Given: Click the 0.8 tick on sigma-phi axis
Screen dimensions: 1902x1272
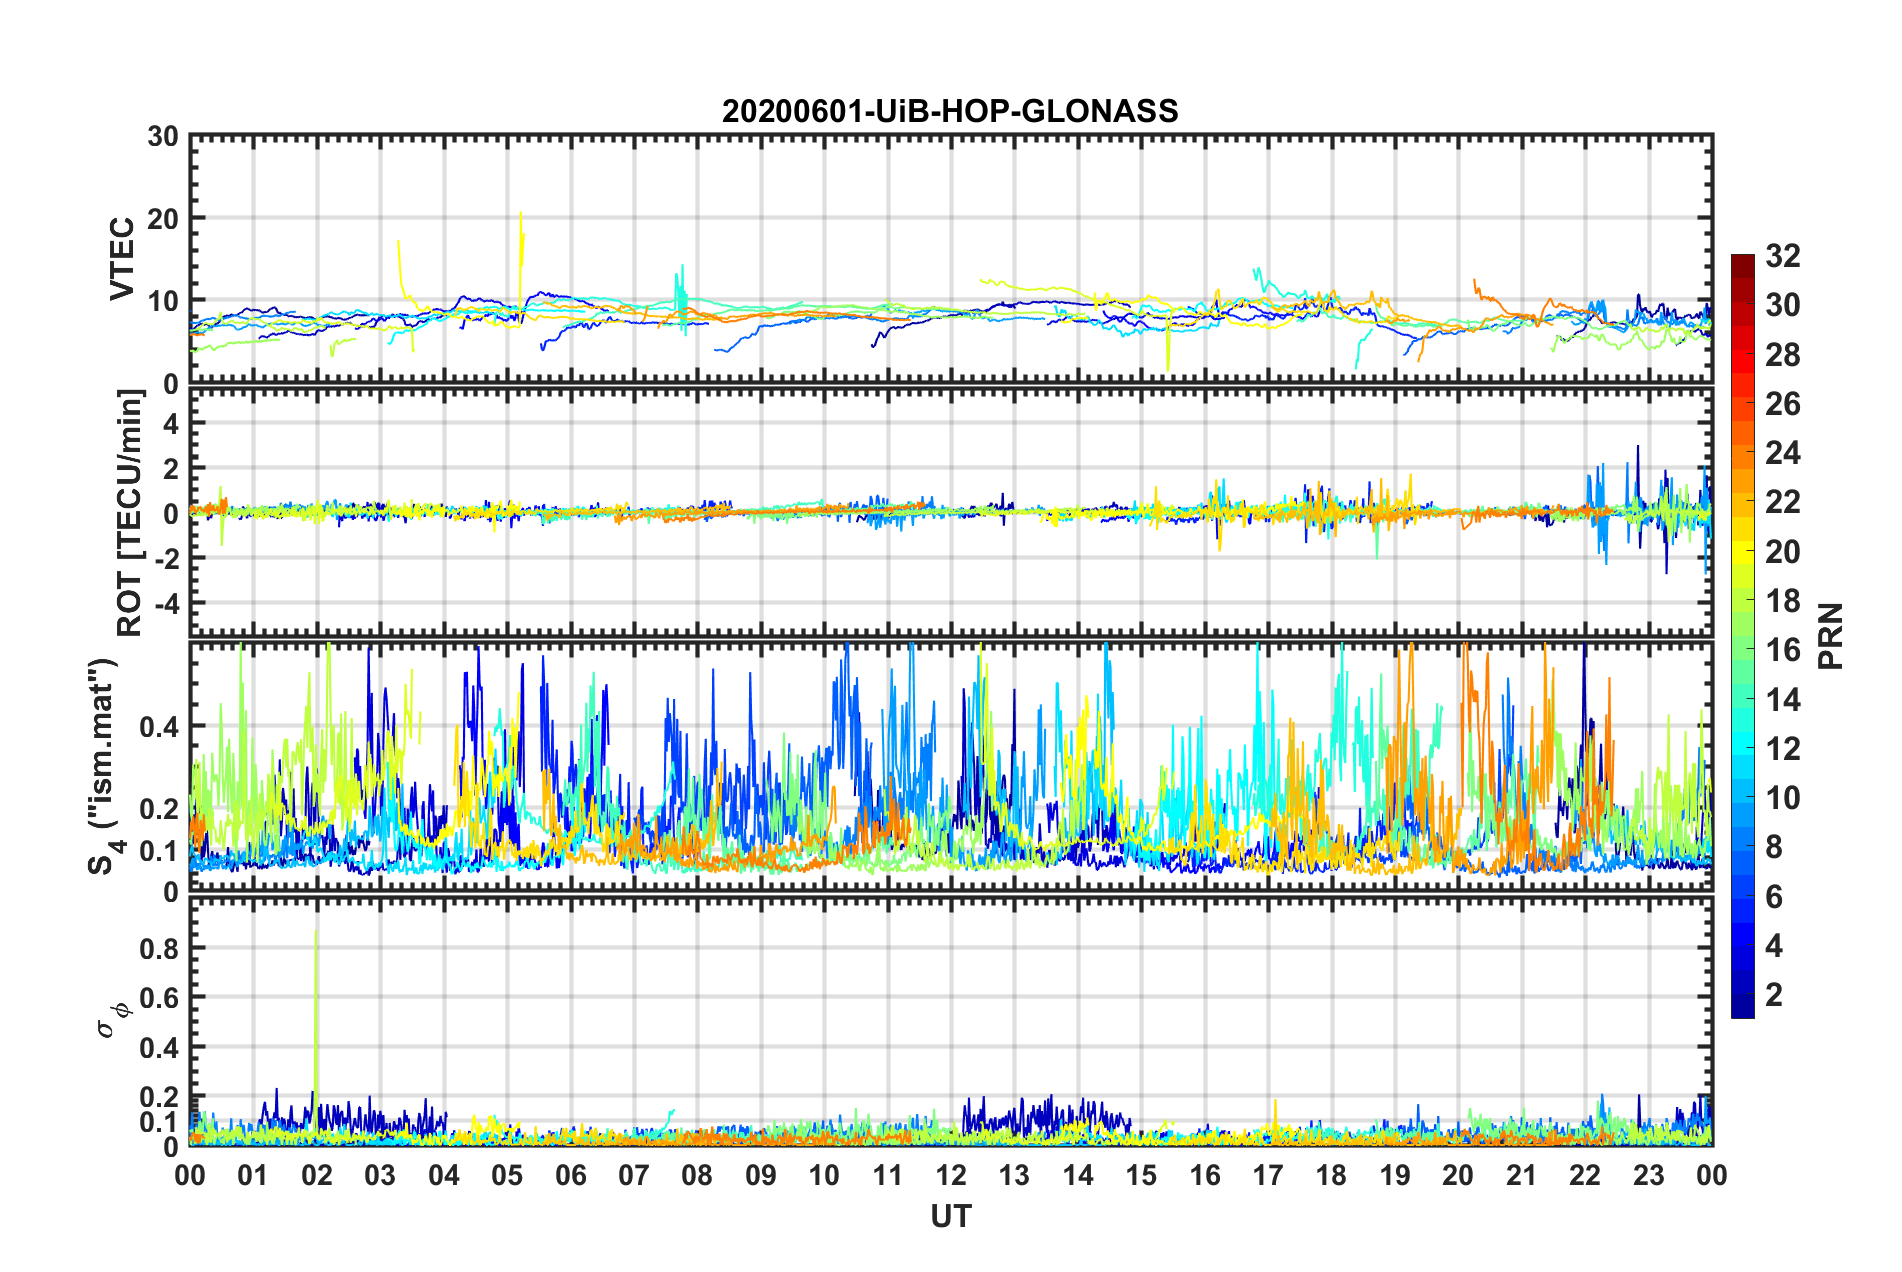Looking at the screenshot, I should pyautogui.click(x=160, y=948).
